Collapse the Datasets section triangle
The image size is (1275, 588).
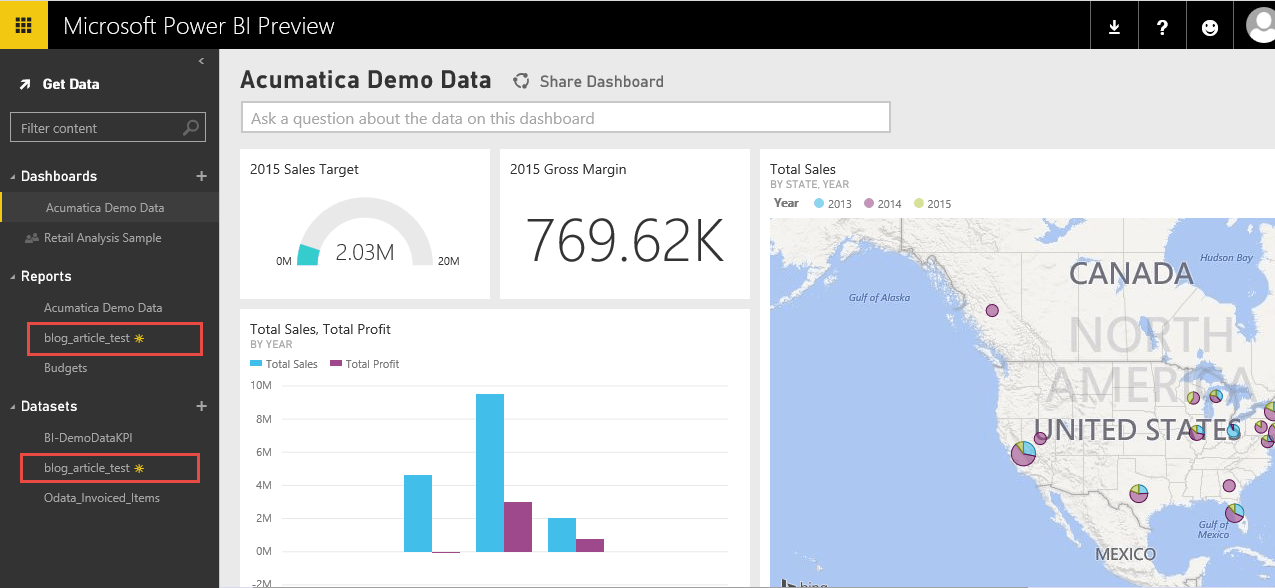[x=13, y=407]
